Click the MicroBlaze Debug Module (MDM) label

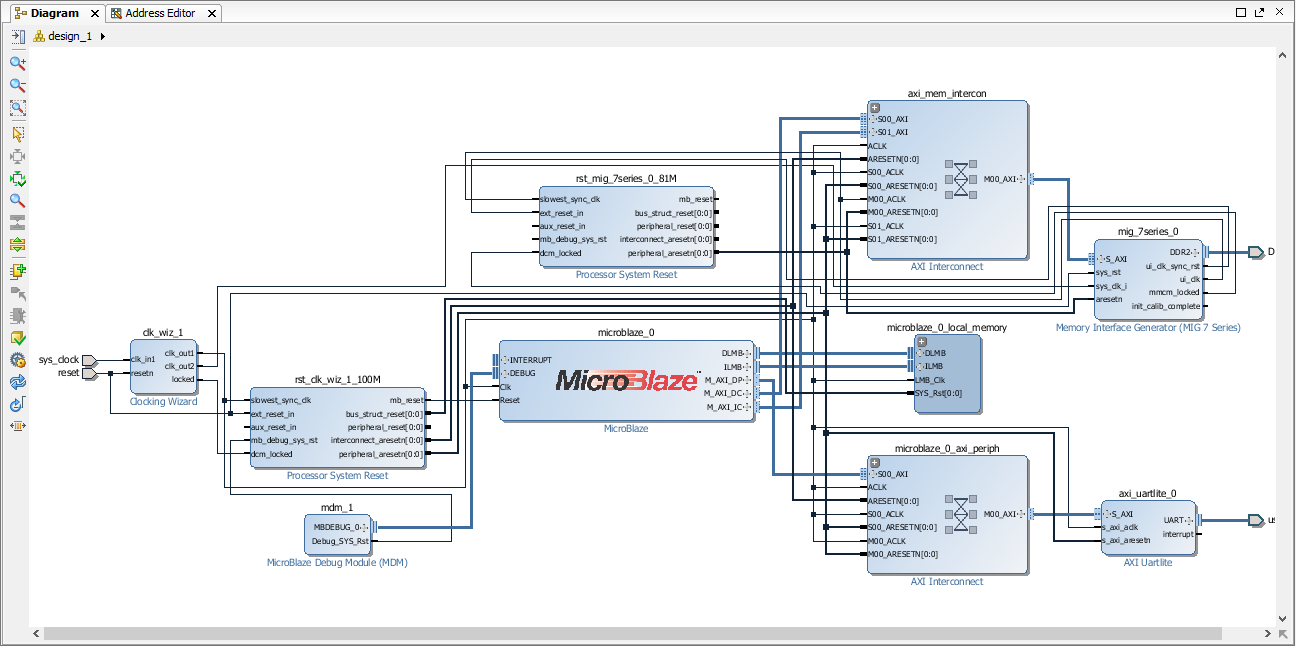pyautogui.click(x=337, y=563)
